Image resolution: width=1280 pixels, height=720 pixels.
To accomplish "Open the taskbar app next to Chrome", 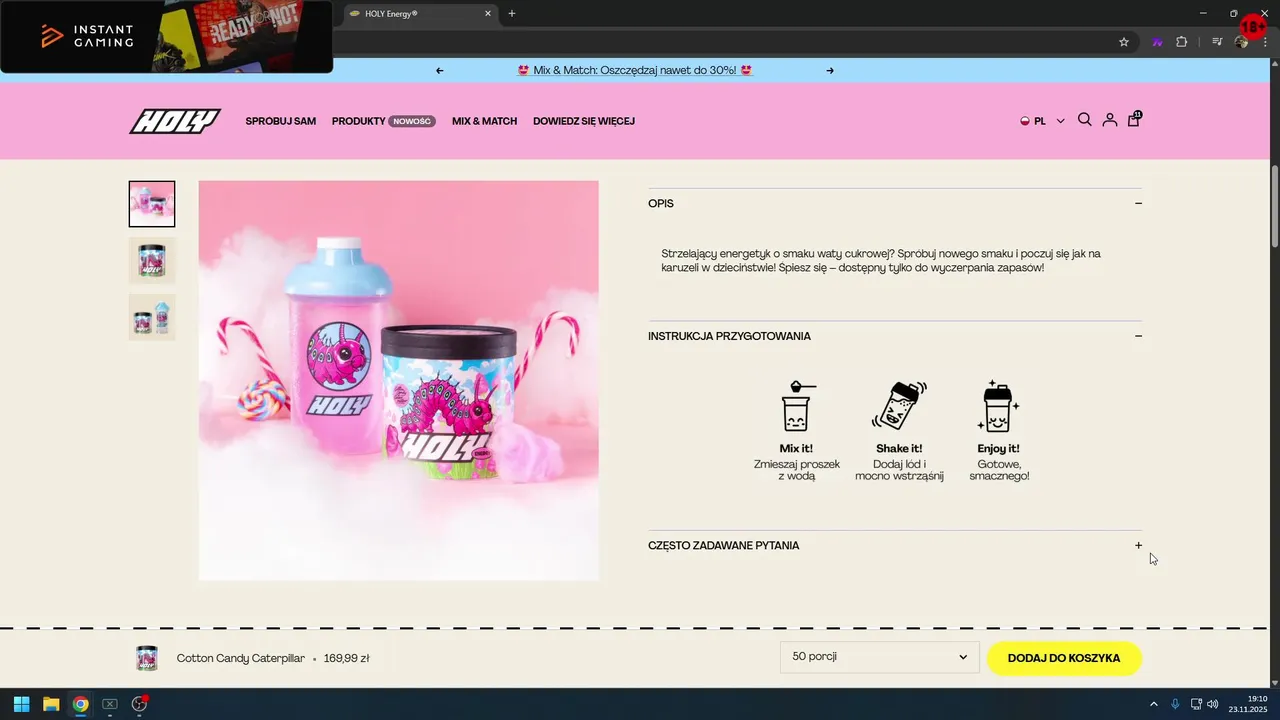I will [110, 704].
